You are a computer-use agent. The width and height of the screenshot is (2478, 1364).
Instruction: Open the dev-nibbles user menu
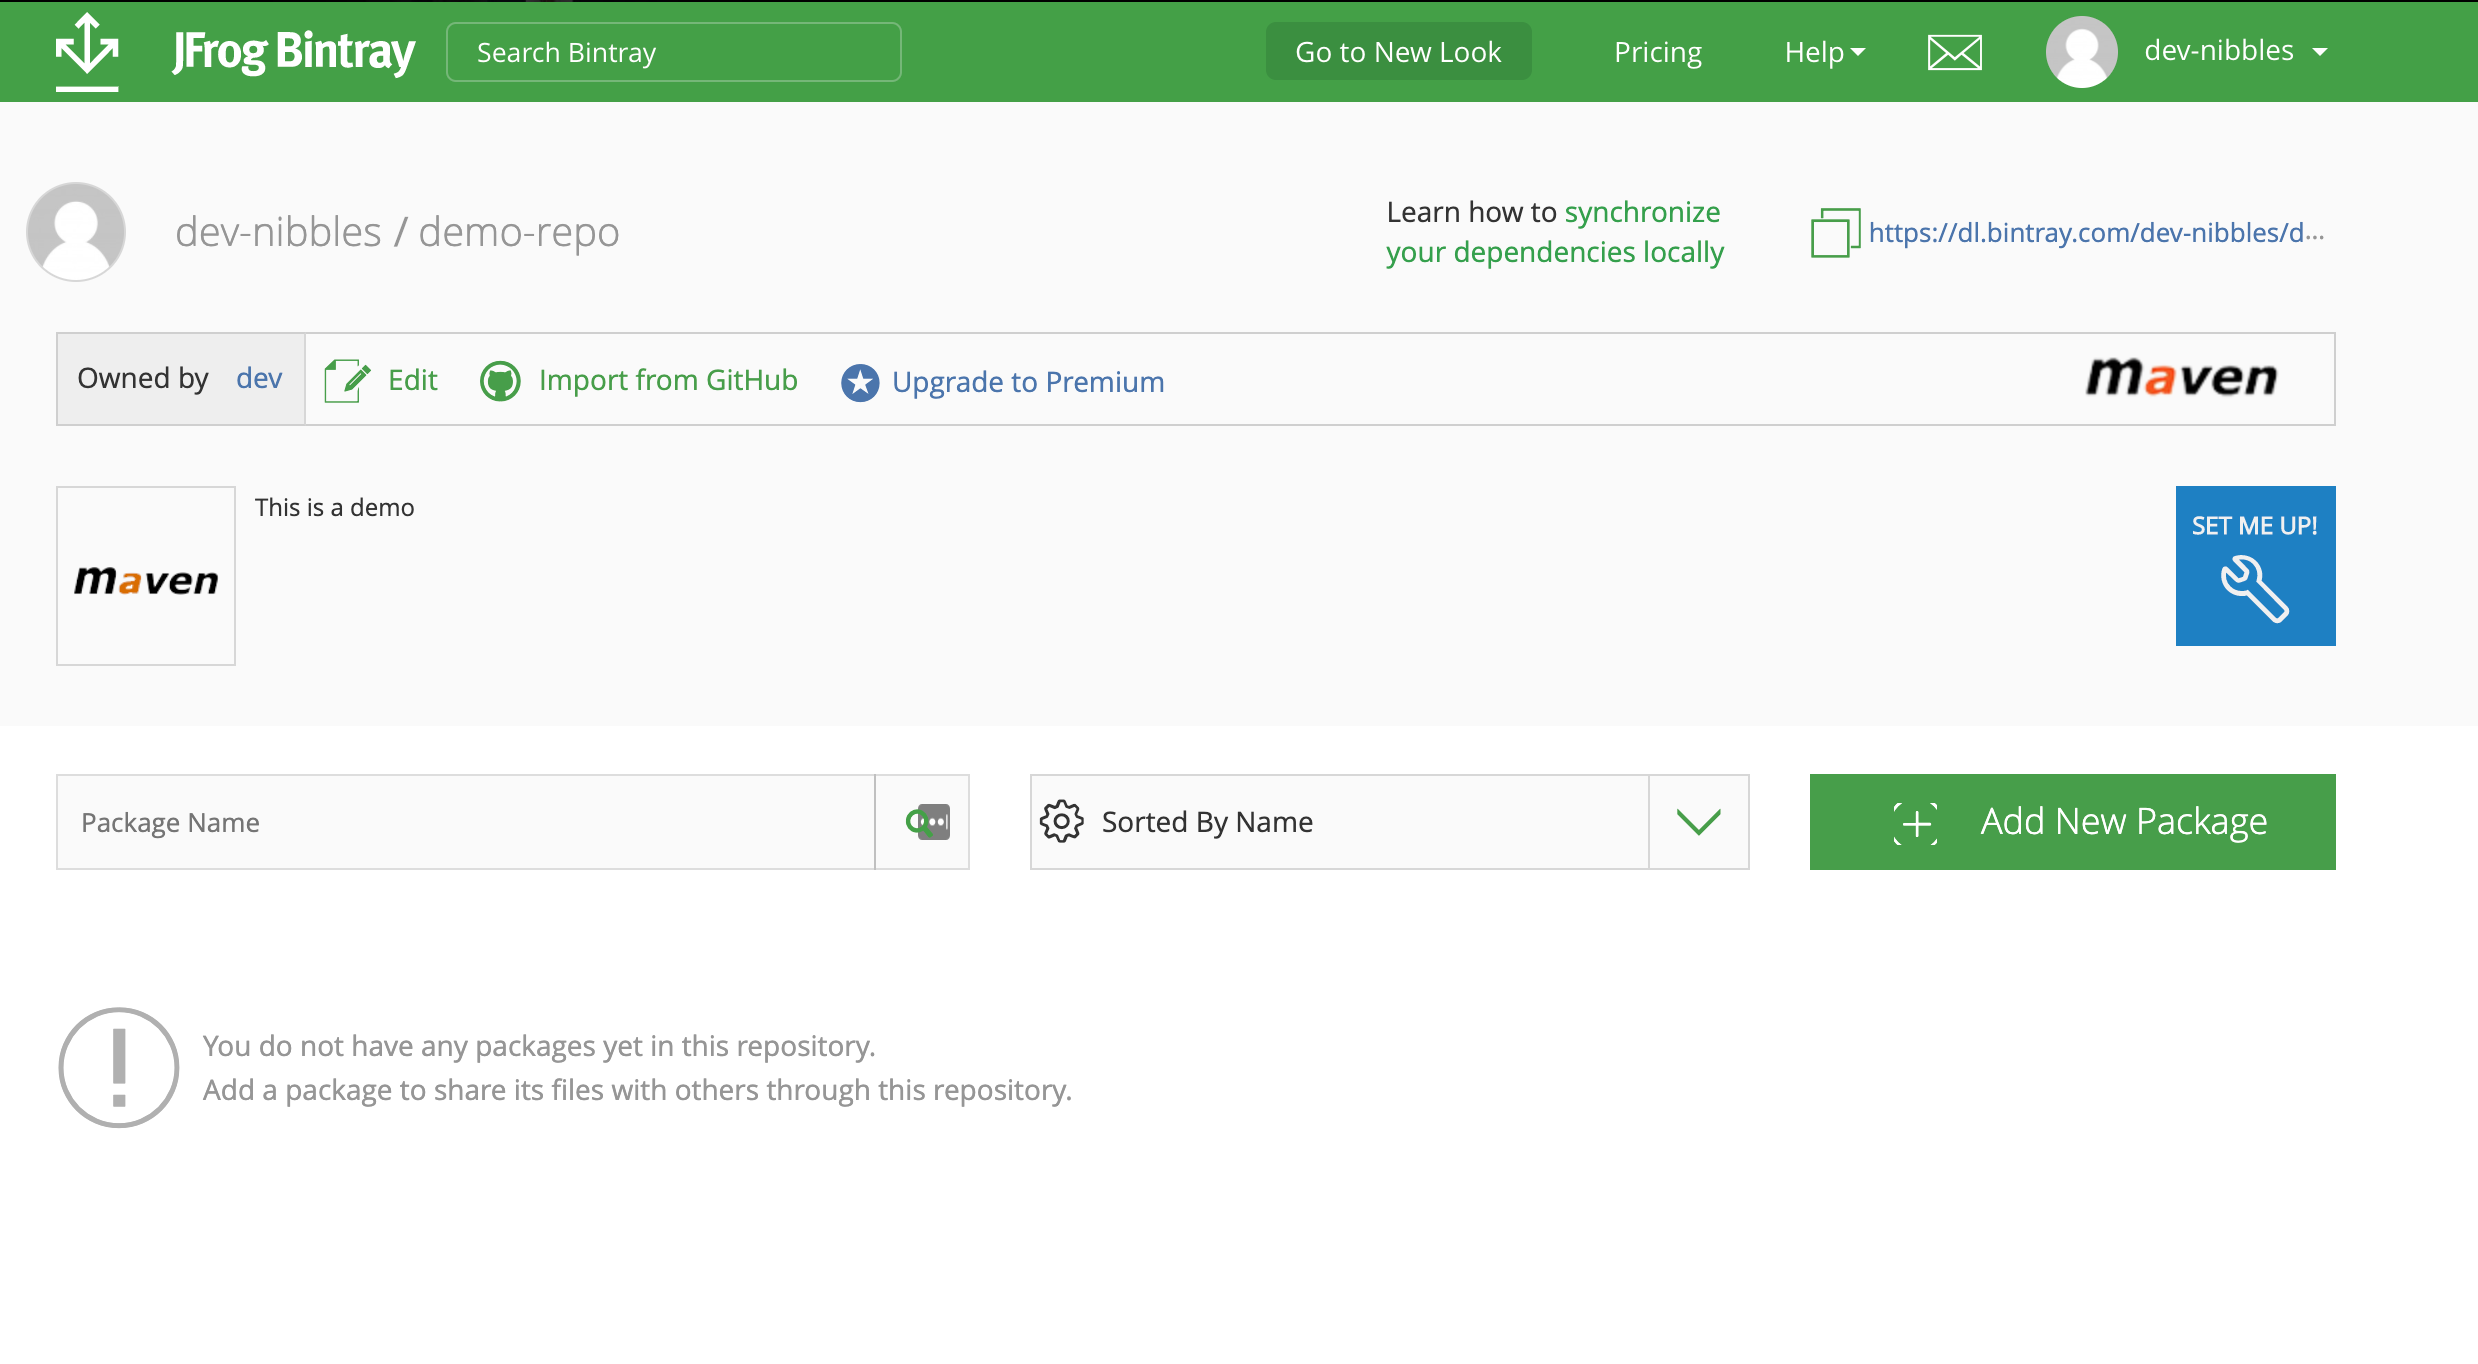(x=2234, y=51)
